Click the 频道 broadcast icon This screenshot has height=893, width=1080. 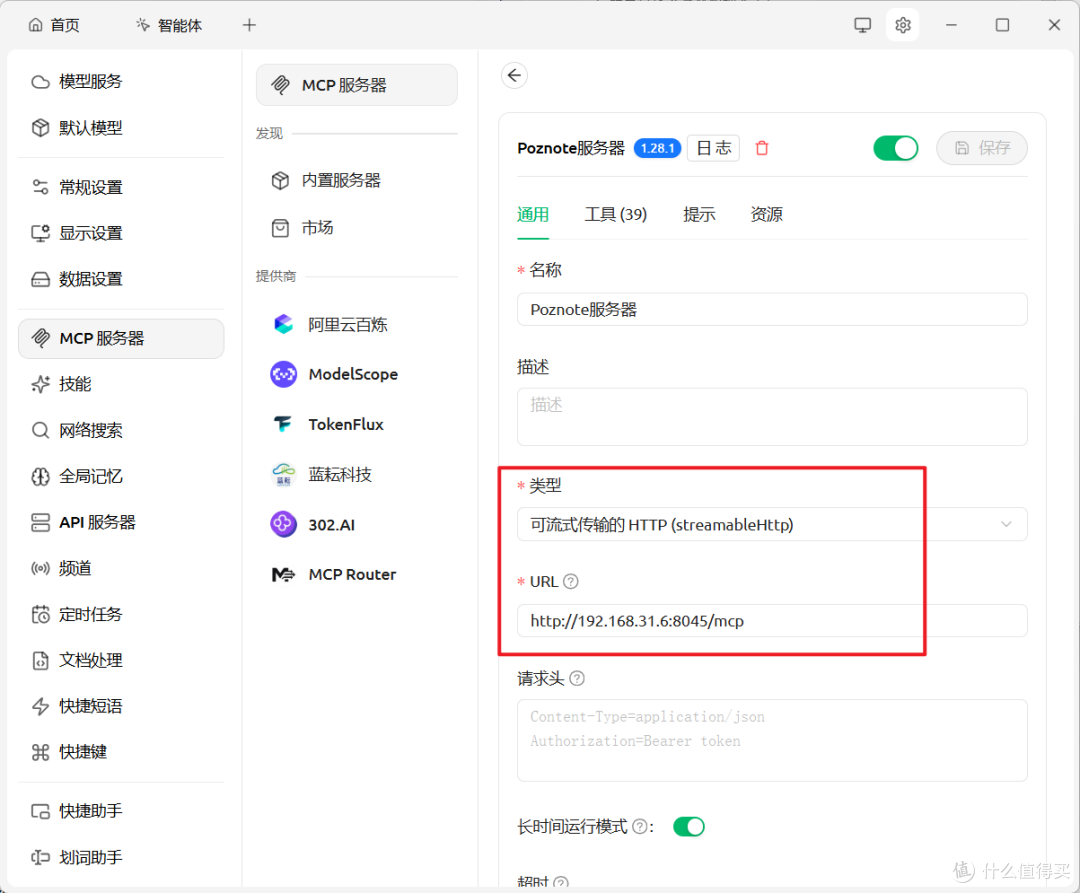pos(41,569)
